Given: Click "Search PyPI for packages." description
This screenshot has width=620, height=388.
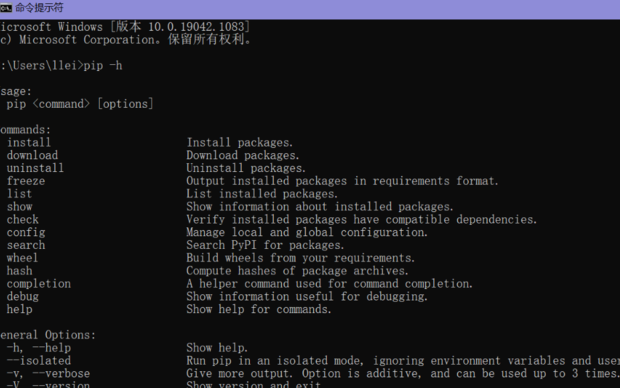Looking at the screenshot, I should [x=265, y=245].
